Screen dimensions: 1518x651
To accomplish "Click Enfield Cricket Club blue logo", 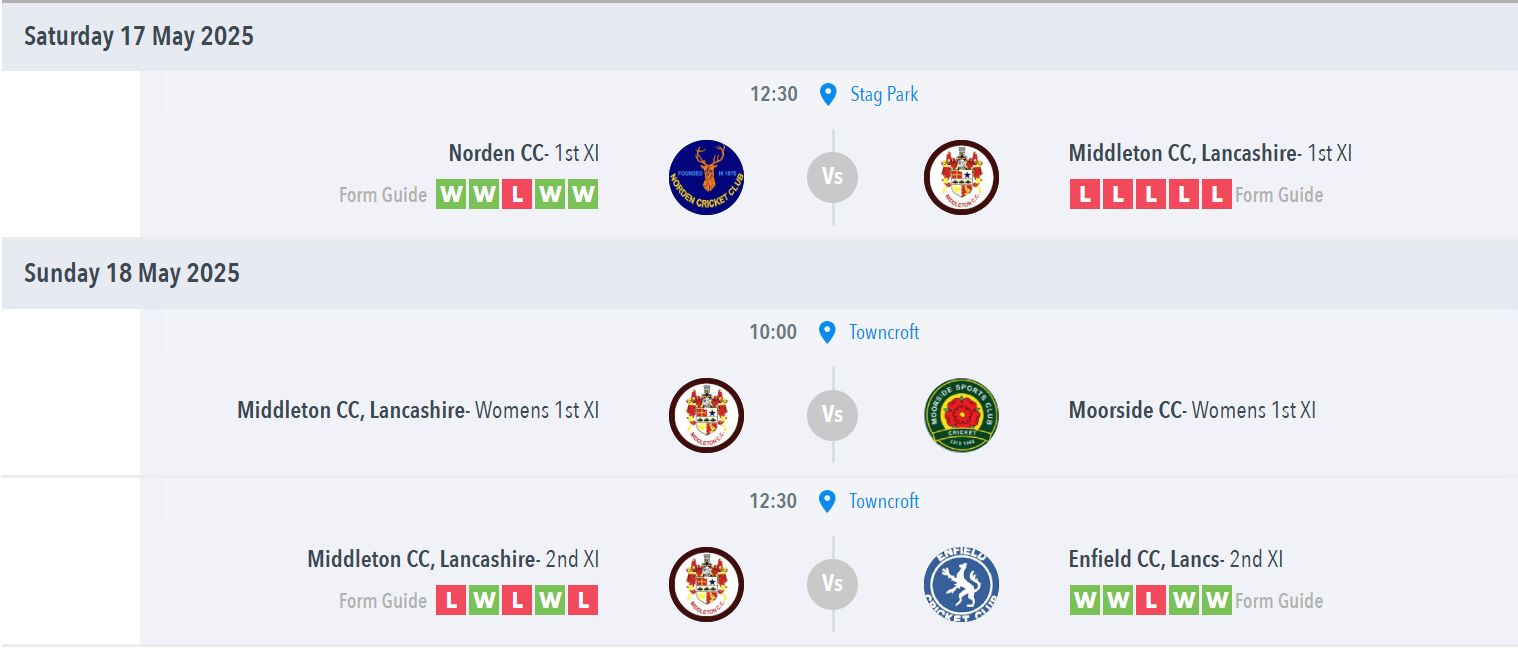I will tap(961, 584).
